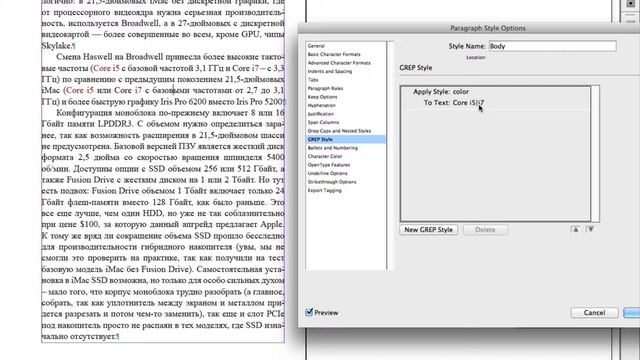Viewport: 640px width, 360px height.
Task: Click the 'Paragraph Style Options' dialog title
Action: pos(488,28)
